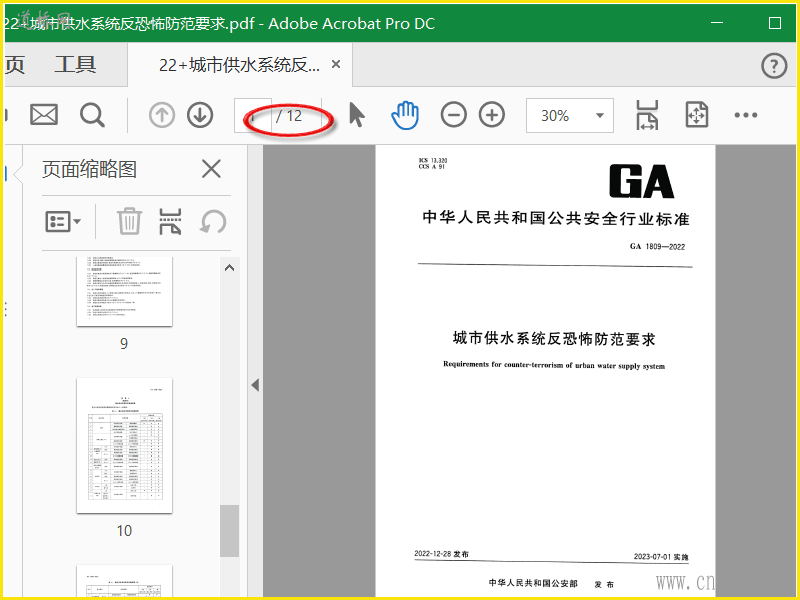Open more tools ellipsis menu
Viewport: 800px width, 600px height.
(x=745, y=115)
